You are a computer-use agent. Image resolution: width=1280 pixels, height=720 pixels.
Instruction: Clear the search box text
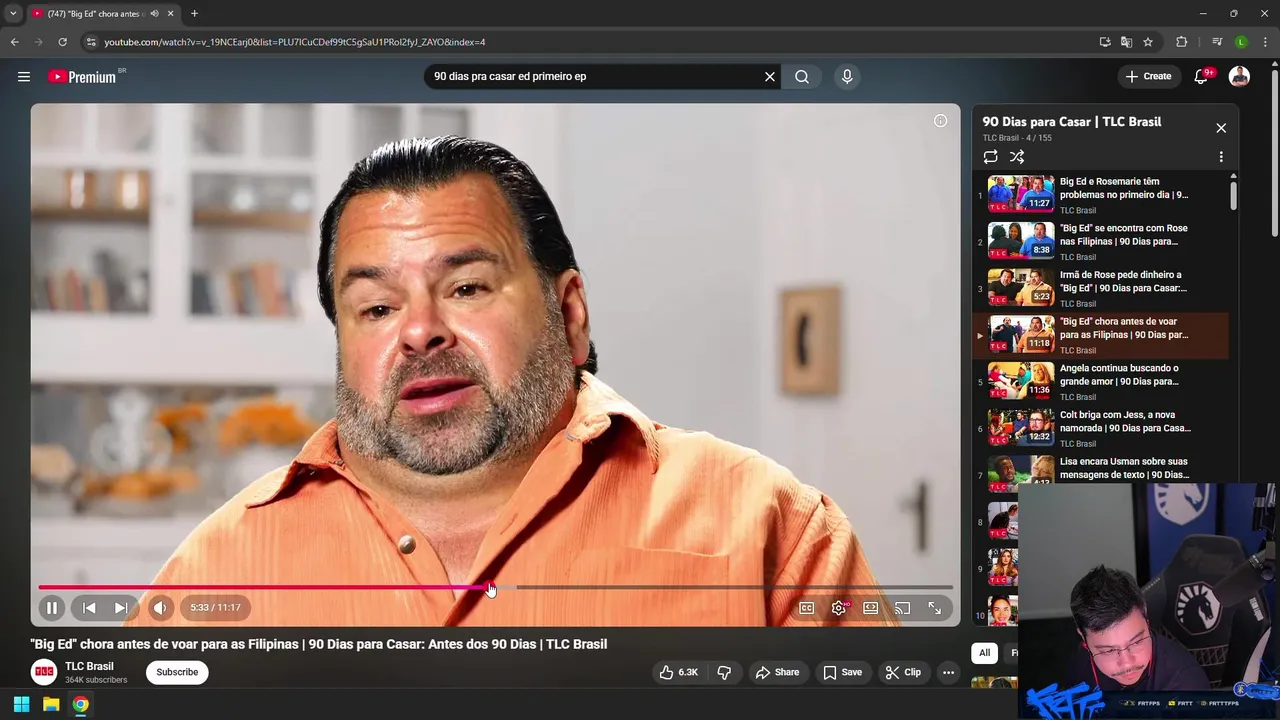pyautogui.click(x=770, y=76)
